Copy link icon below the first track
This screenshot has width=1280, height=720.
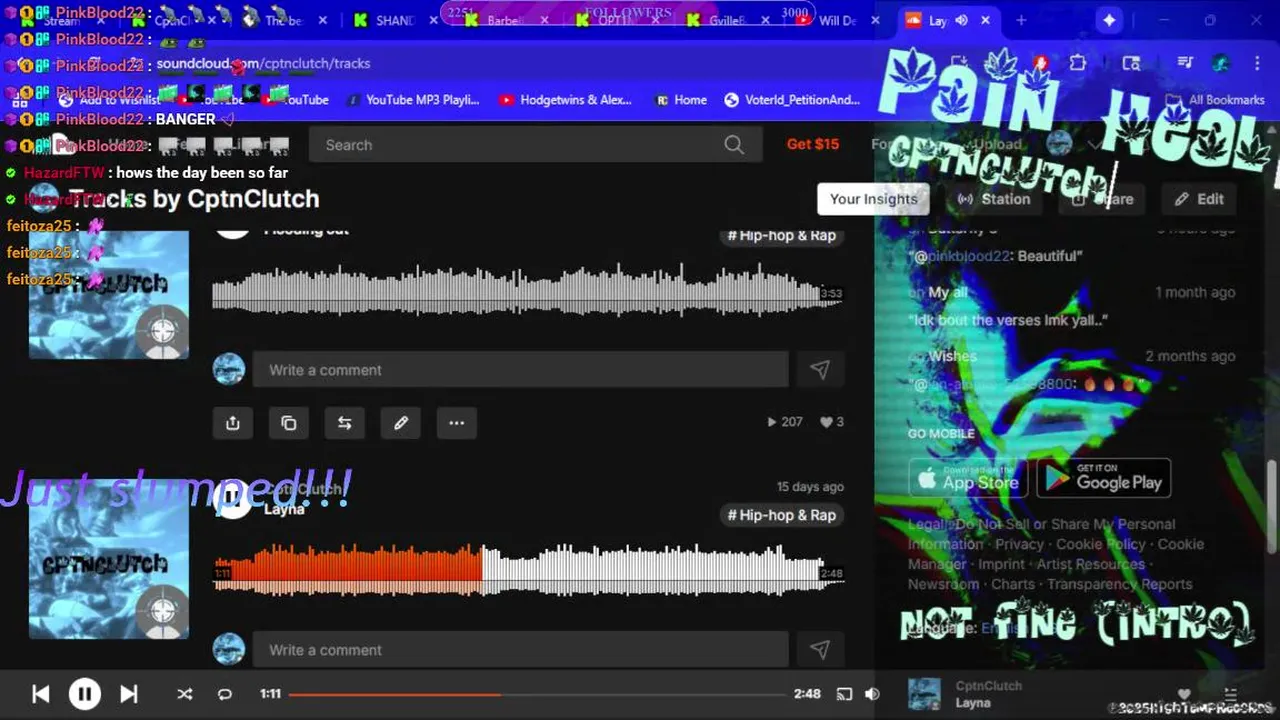pos(289,423)
